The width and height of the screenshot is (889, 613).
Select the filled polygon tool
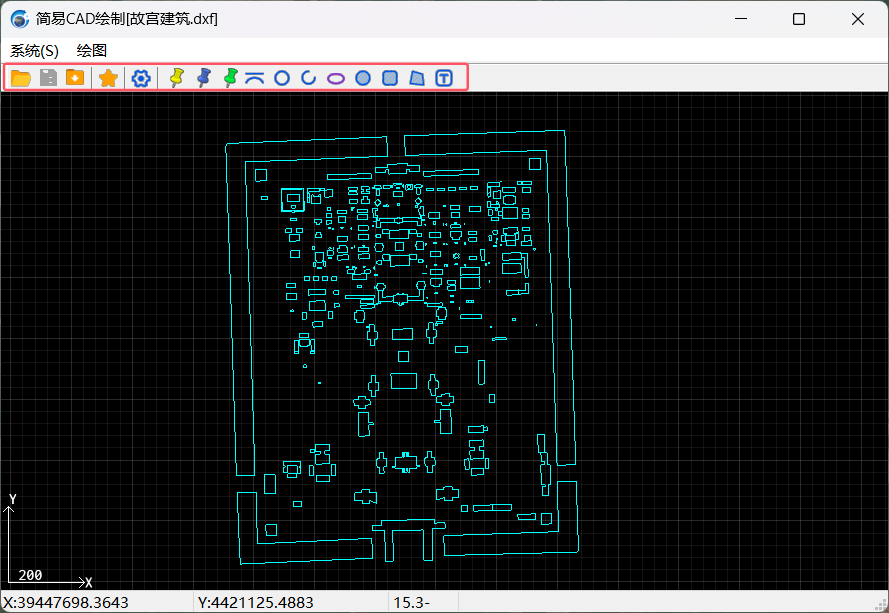point(417,78)
